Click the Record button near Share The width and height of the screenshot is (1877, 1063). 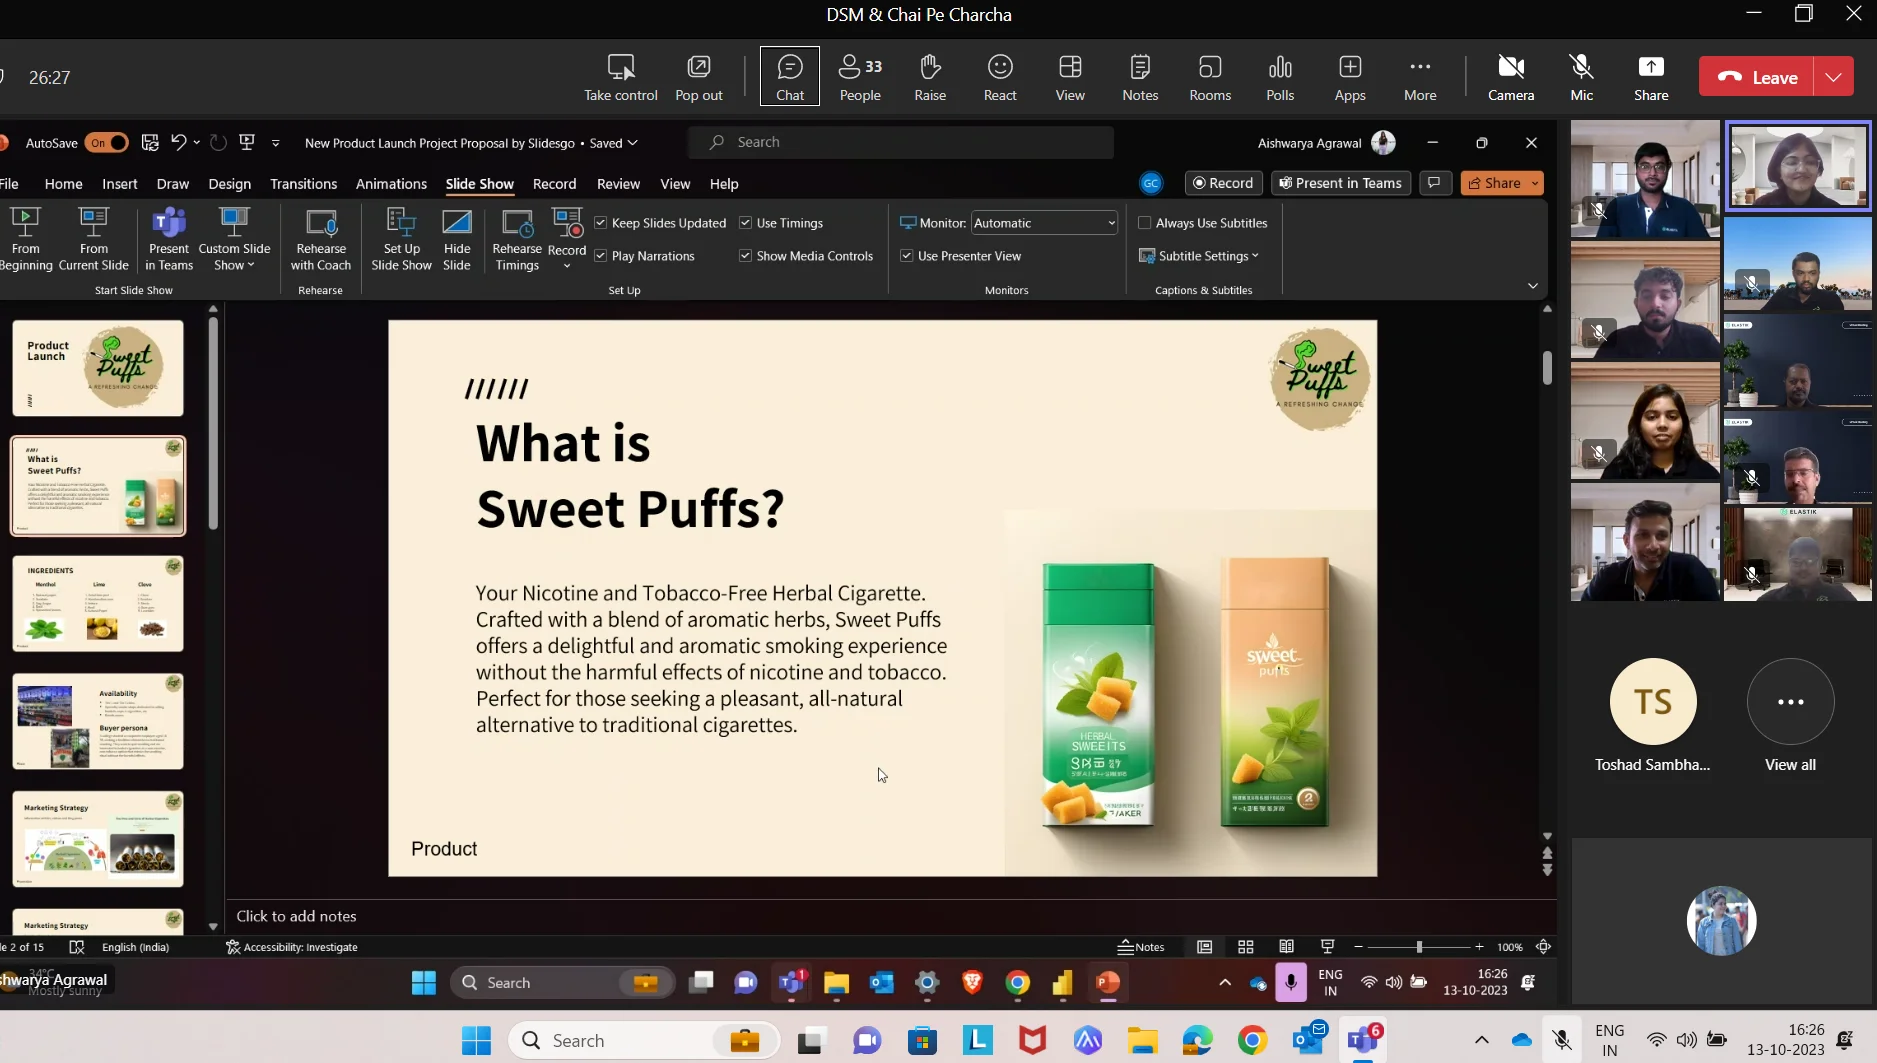coord(1222,183)
